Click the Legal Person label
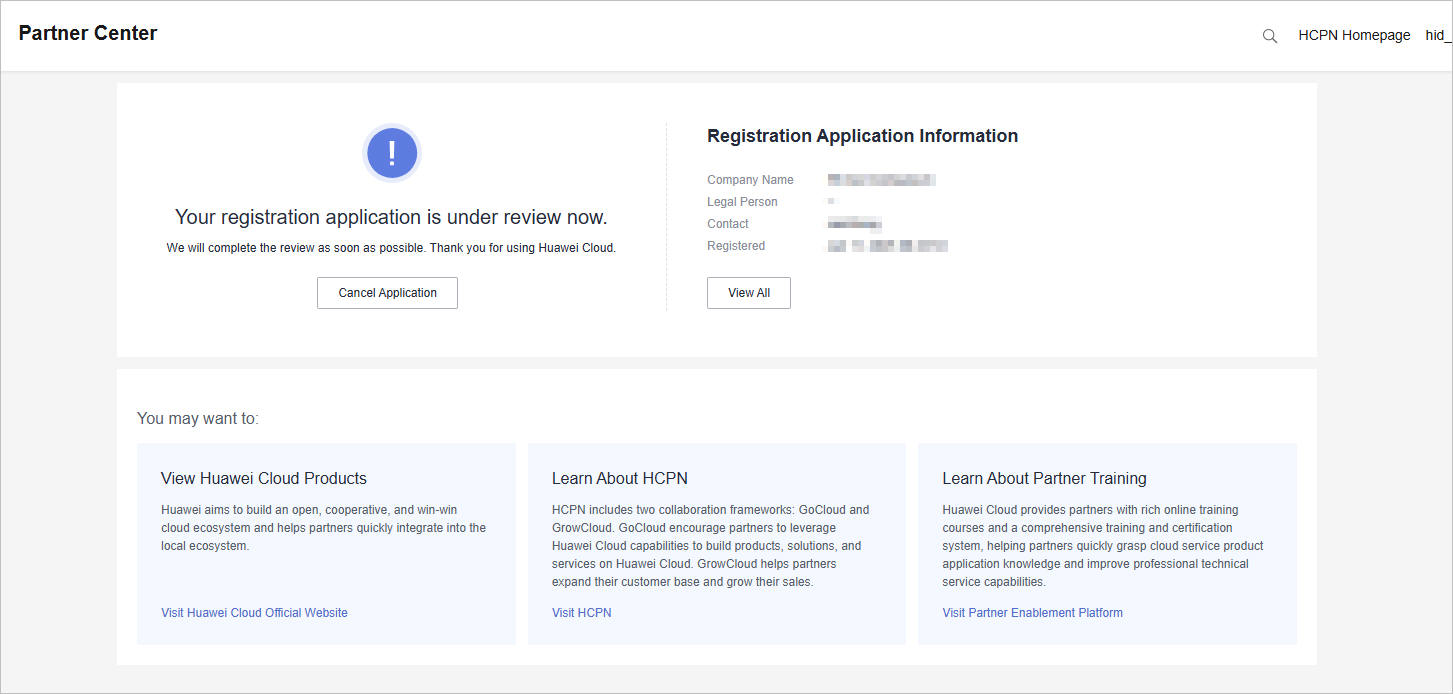Viewport: 1453px width, 694px height. click(x=742, y=202)
